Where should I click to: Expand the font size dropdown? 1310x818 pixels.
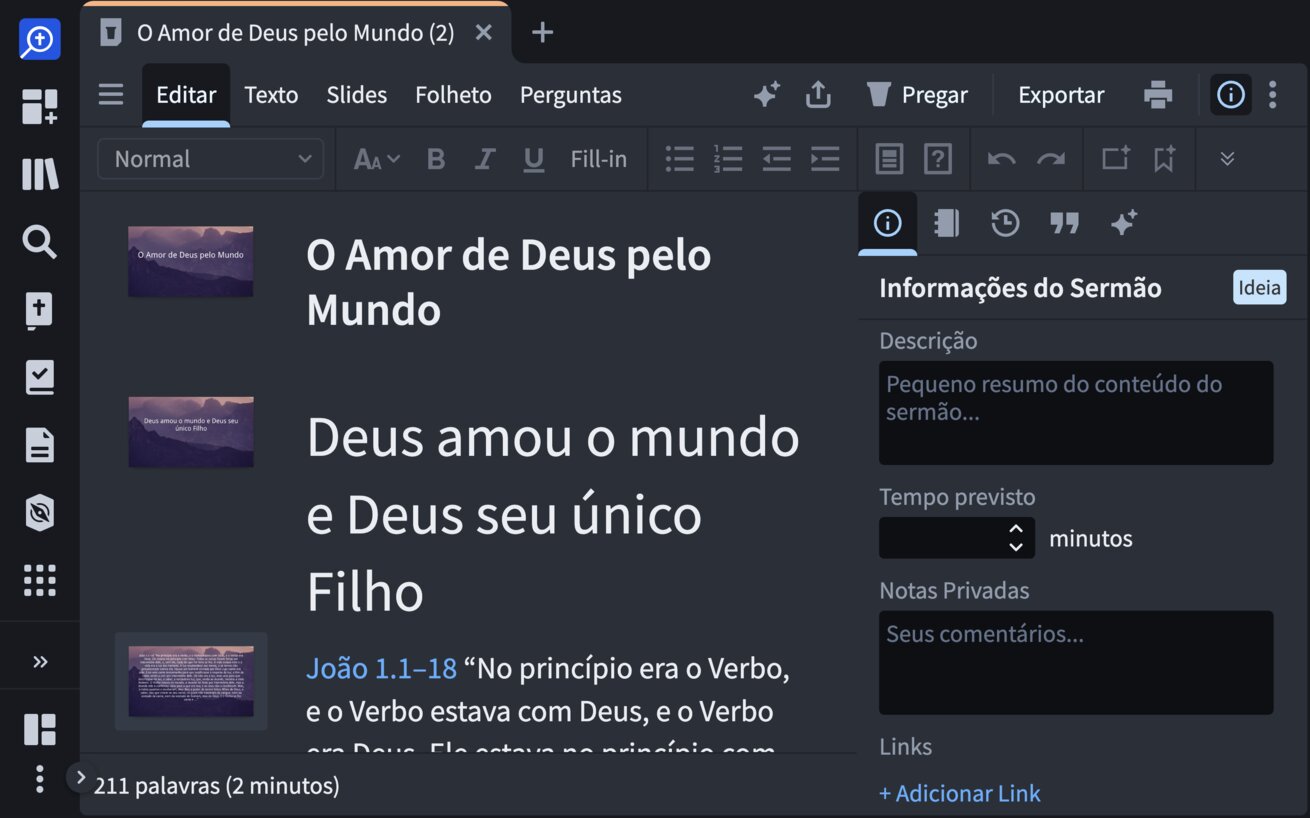pyautogui.click(x=377, y=159)
